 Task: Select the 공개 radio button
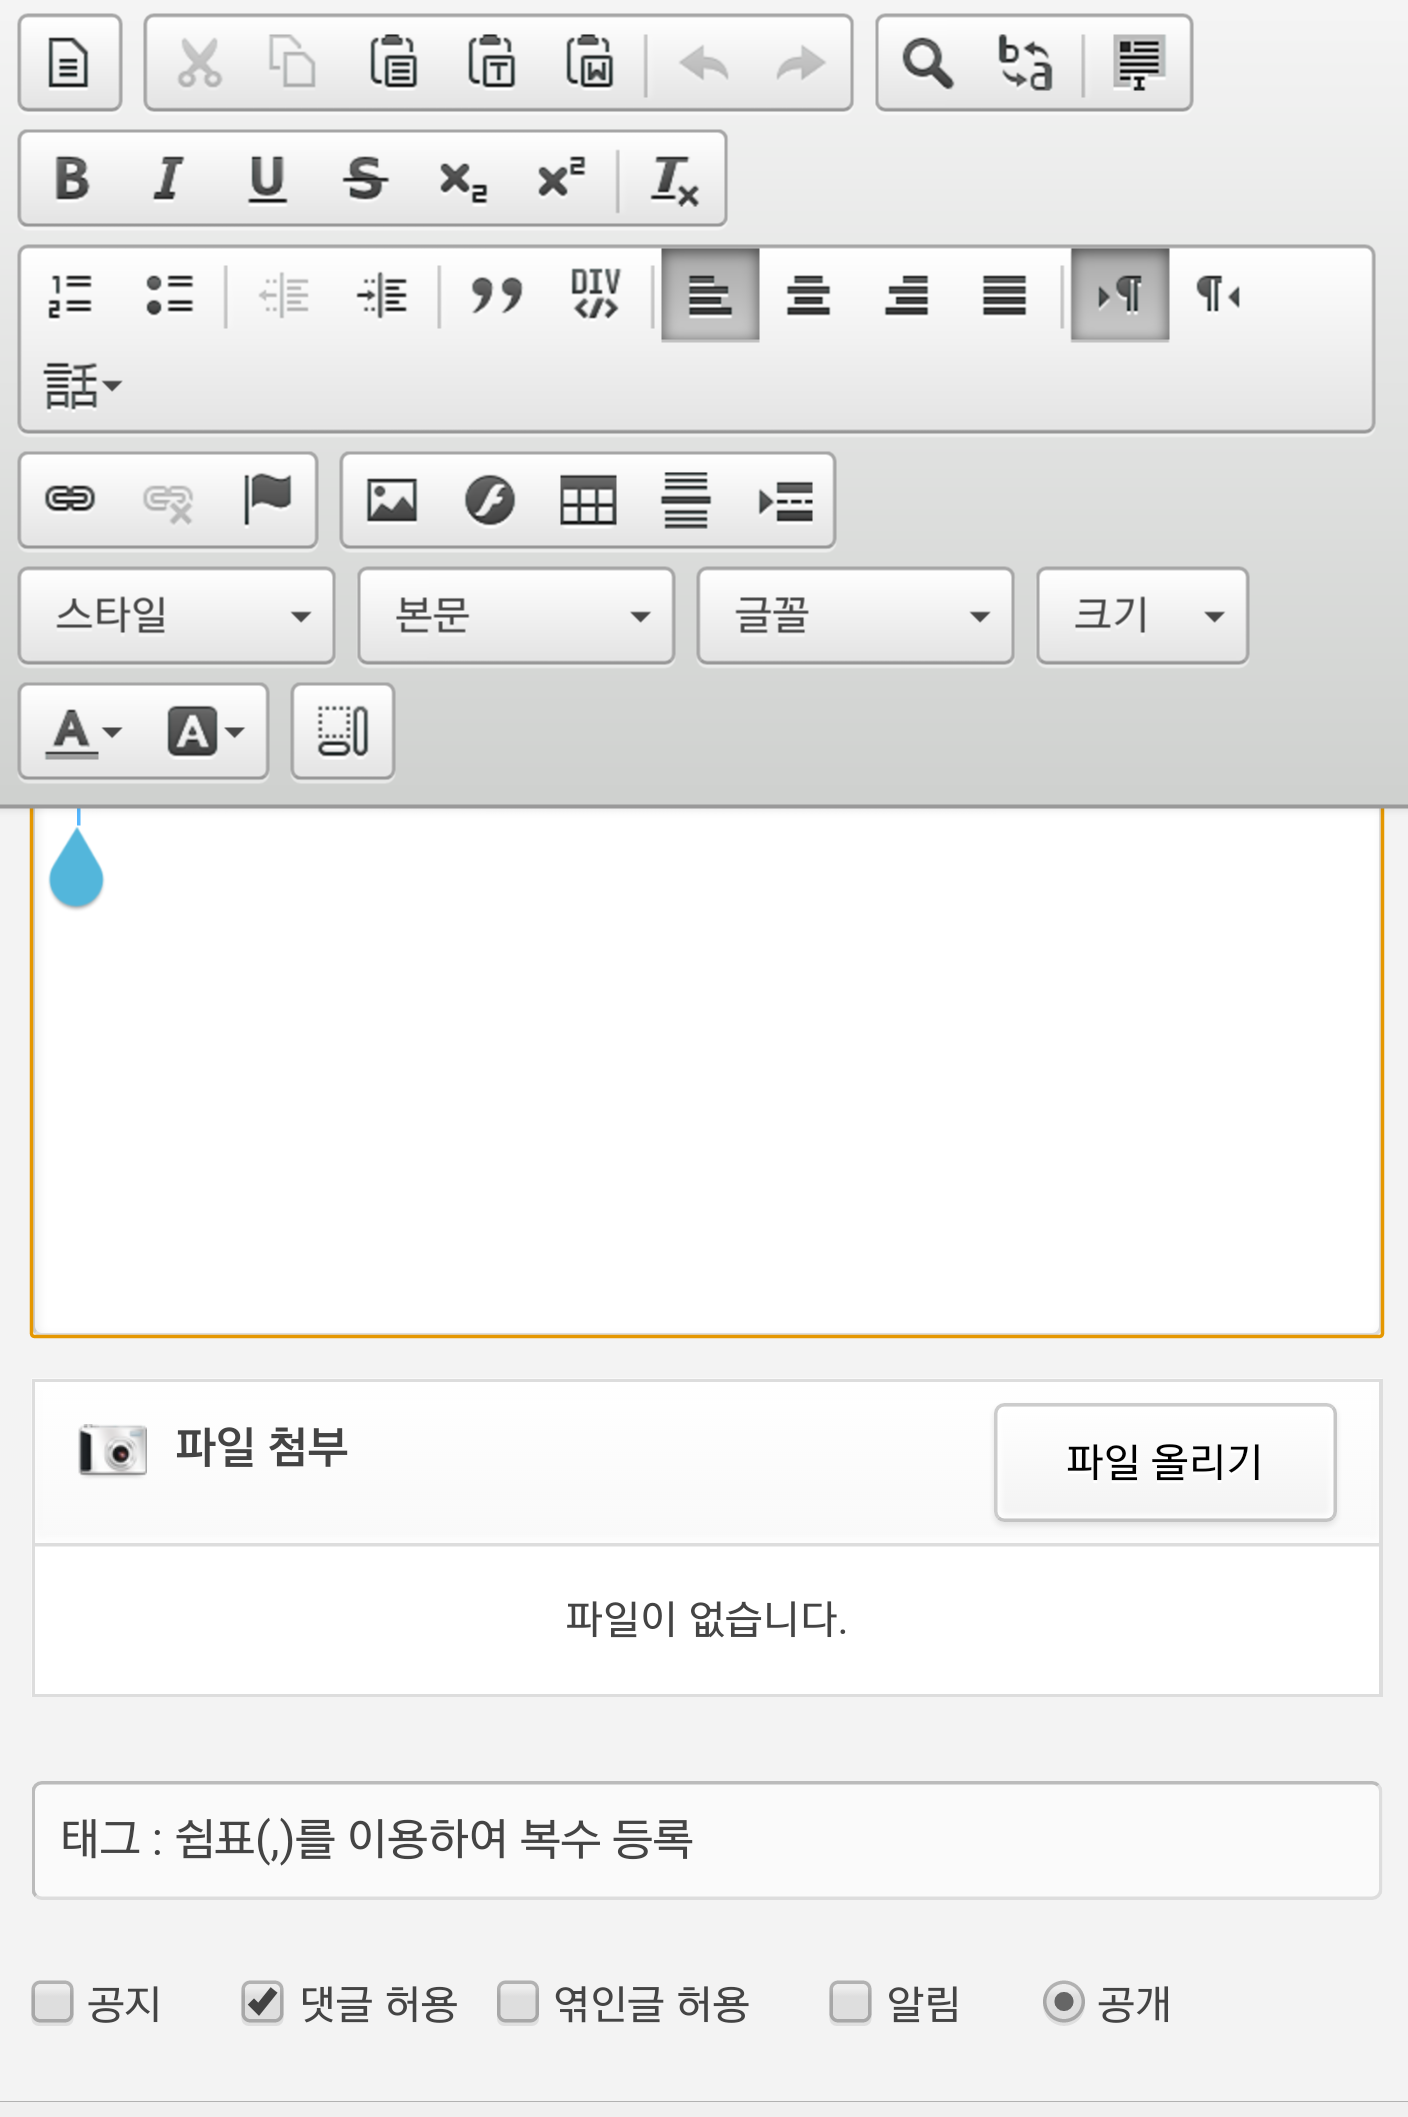(x=1063, y=2002)
